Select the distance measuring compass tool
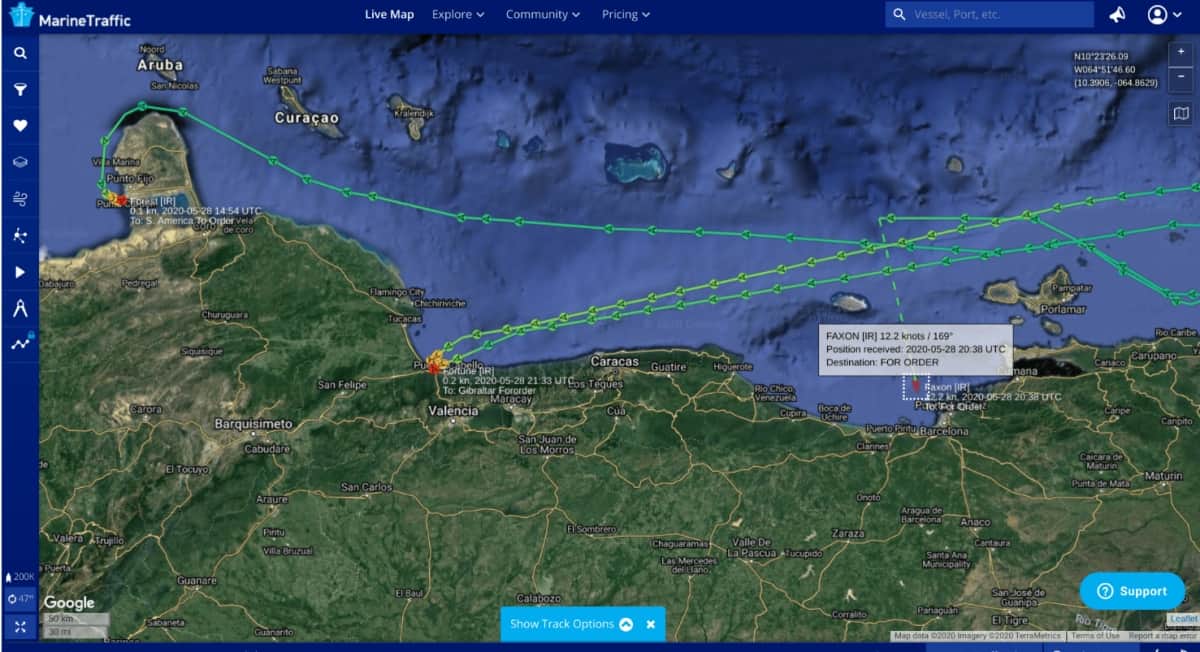This screenshot has width=1200, height=652. 20,308
